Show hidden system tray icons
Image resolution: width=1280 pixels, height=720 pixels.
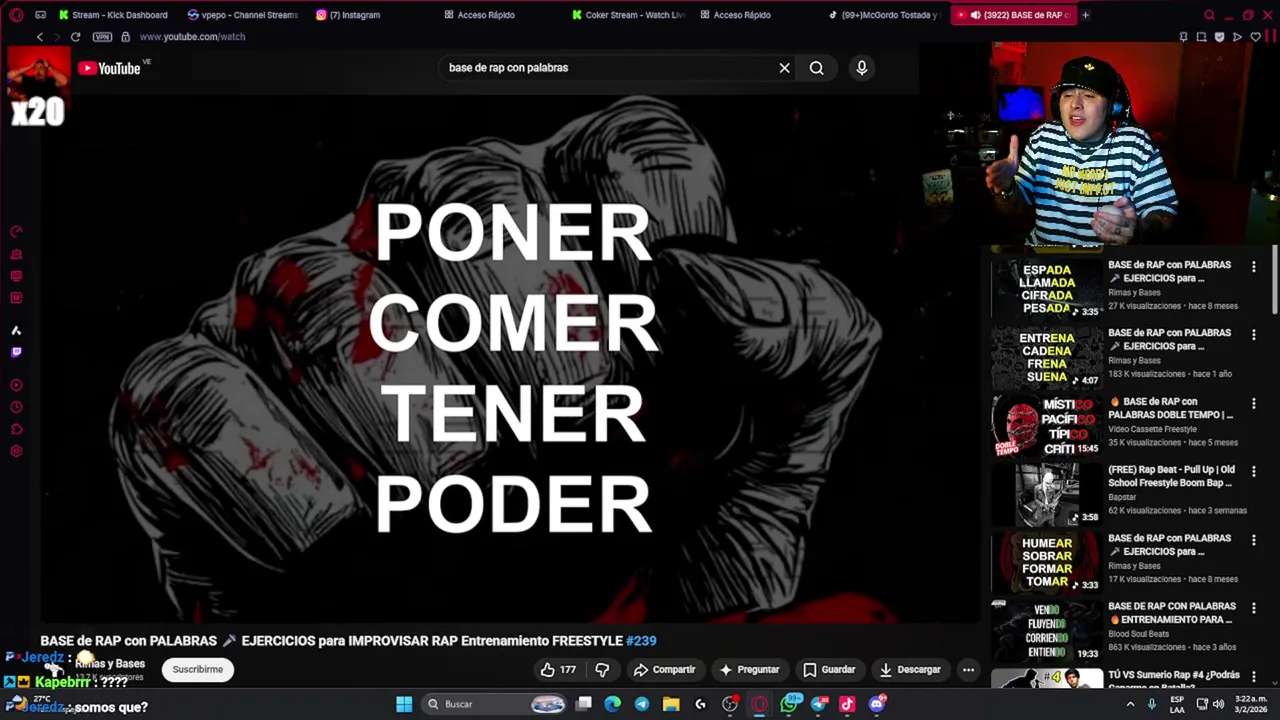(1131, 704)
